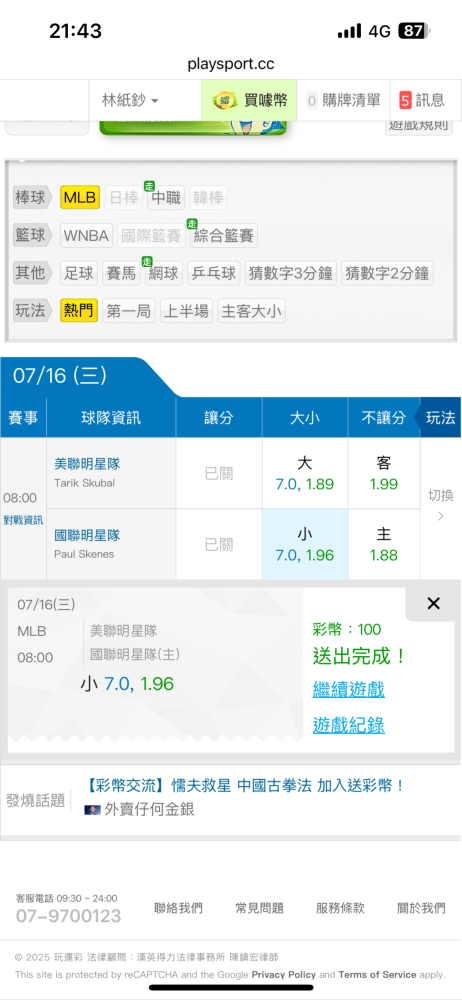Click the 玩法 column header arrow
This screenshot has width=462, height=1000.
coord(438,418)
